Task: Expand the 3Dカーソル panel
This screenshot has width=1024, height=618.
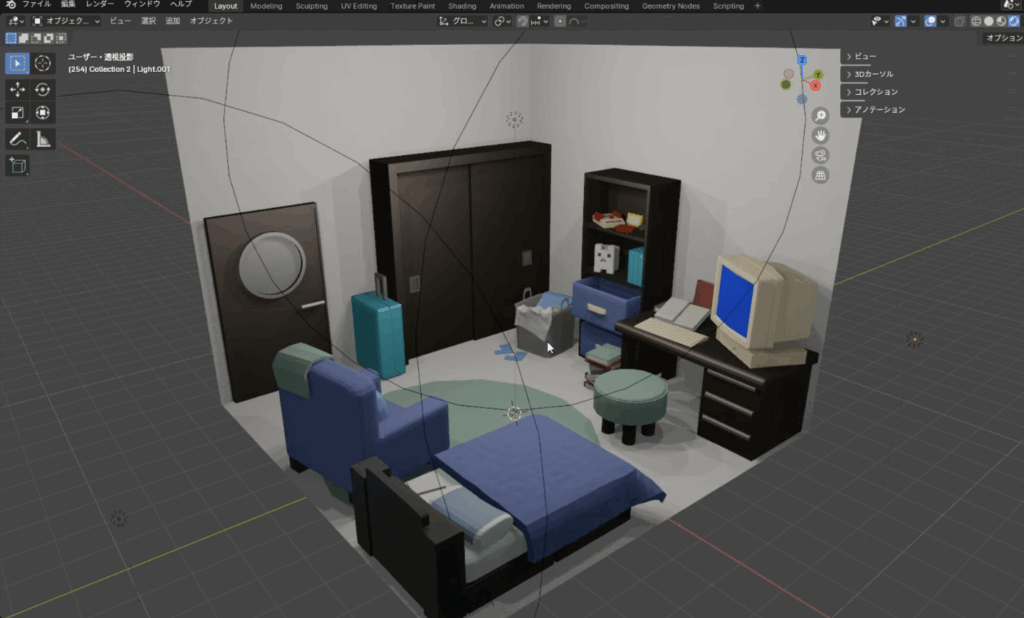Action: (873, 74)
